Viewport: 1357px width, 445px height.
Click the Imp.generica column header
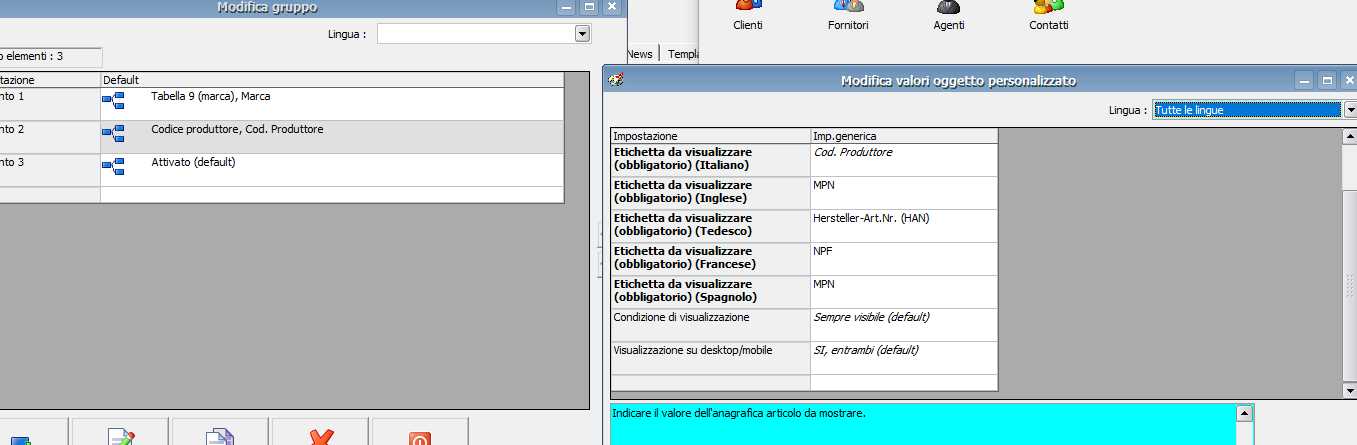pos(904,136)
